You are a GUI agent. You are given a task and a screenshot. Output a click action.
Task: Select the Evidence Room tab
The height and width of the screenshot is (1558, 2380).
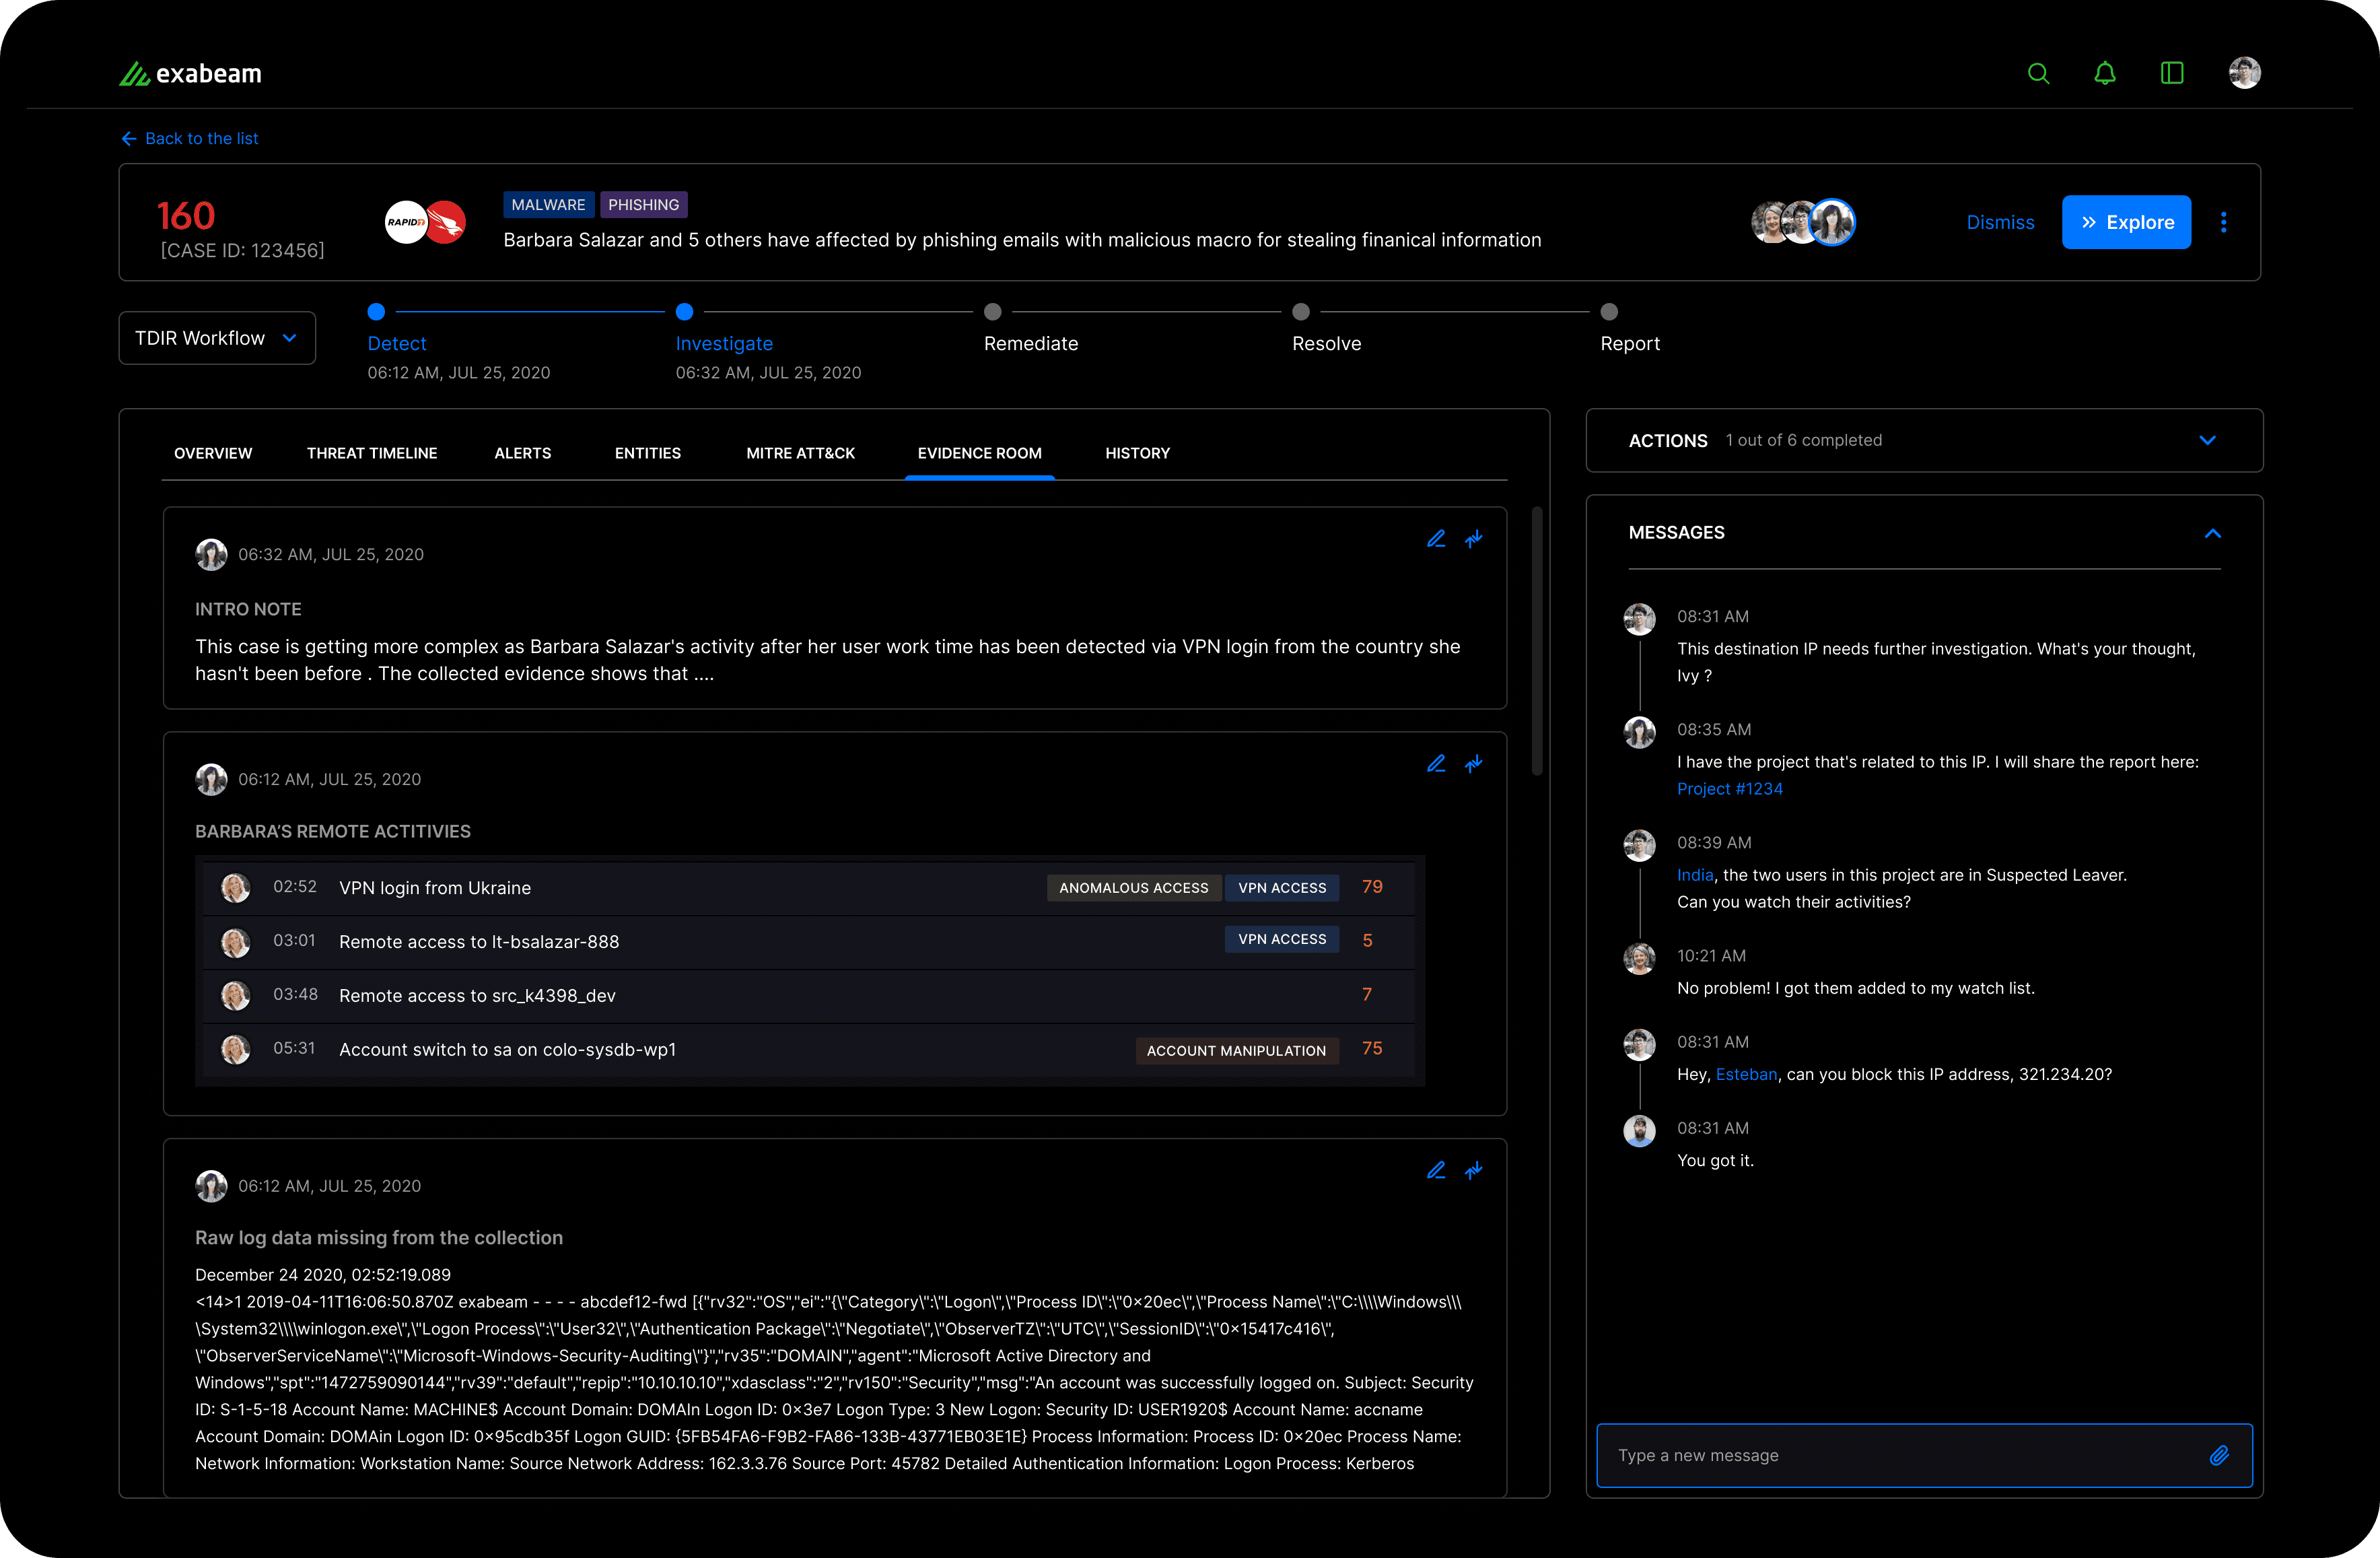pos(980,453)
